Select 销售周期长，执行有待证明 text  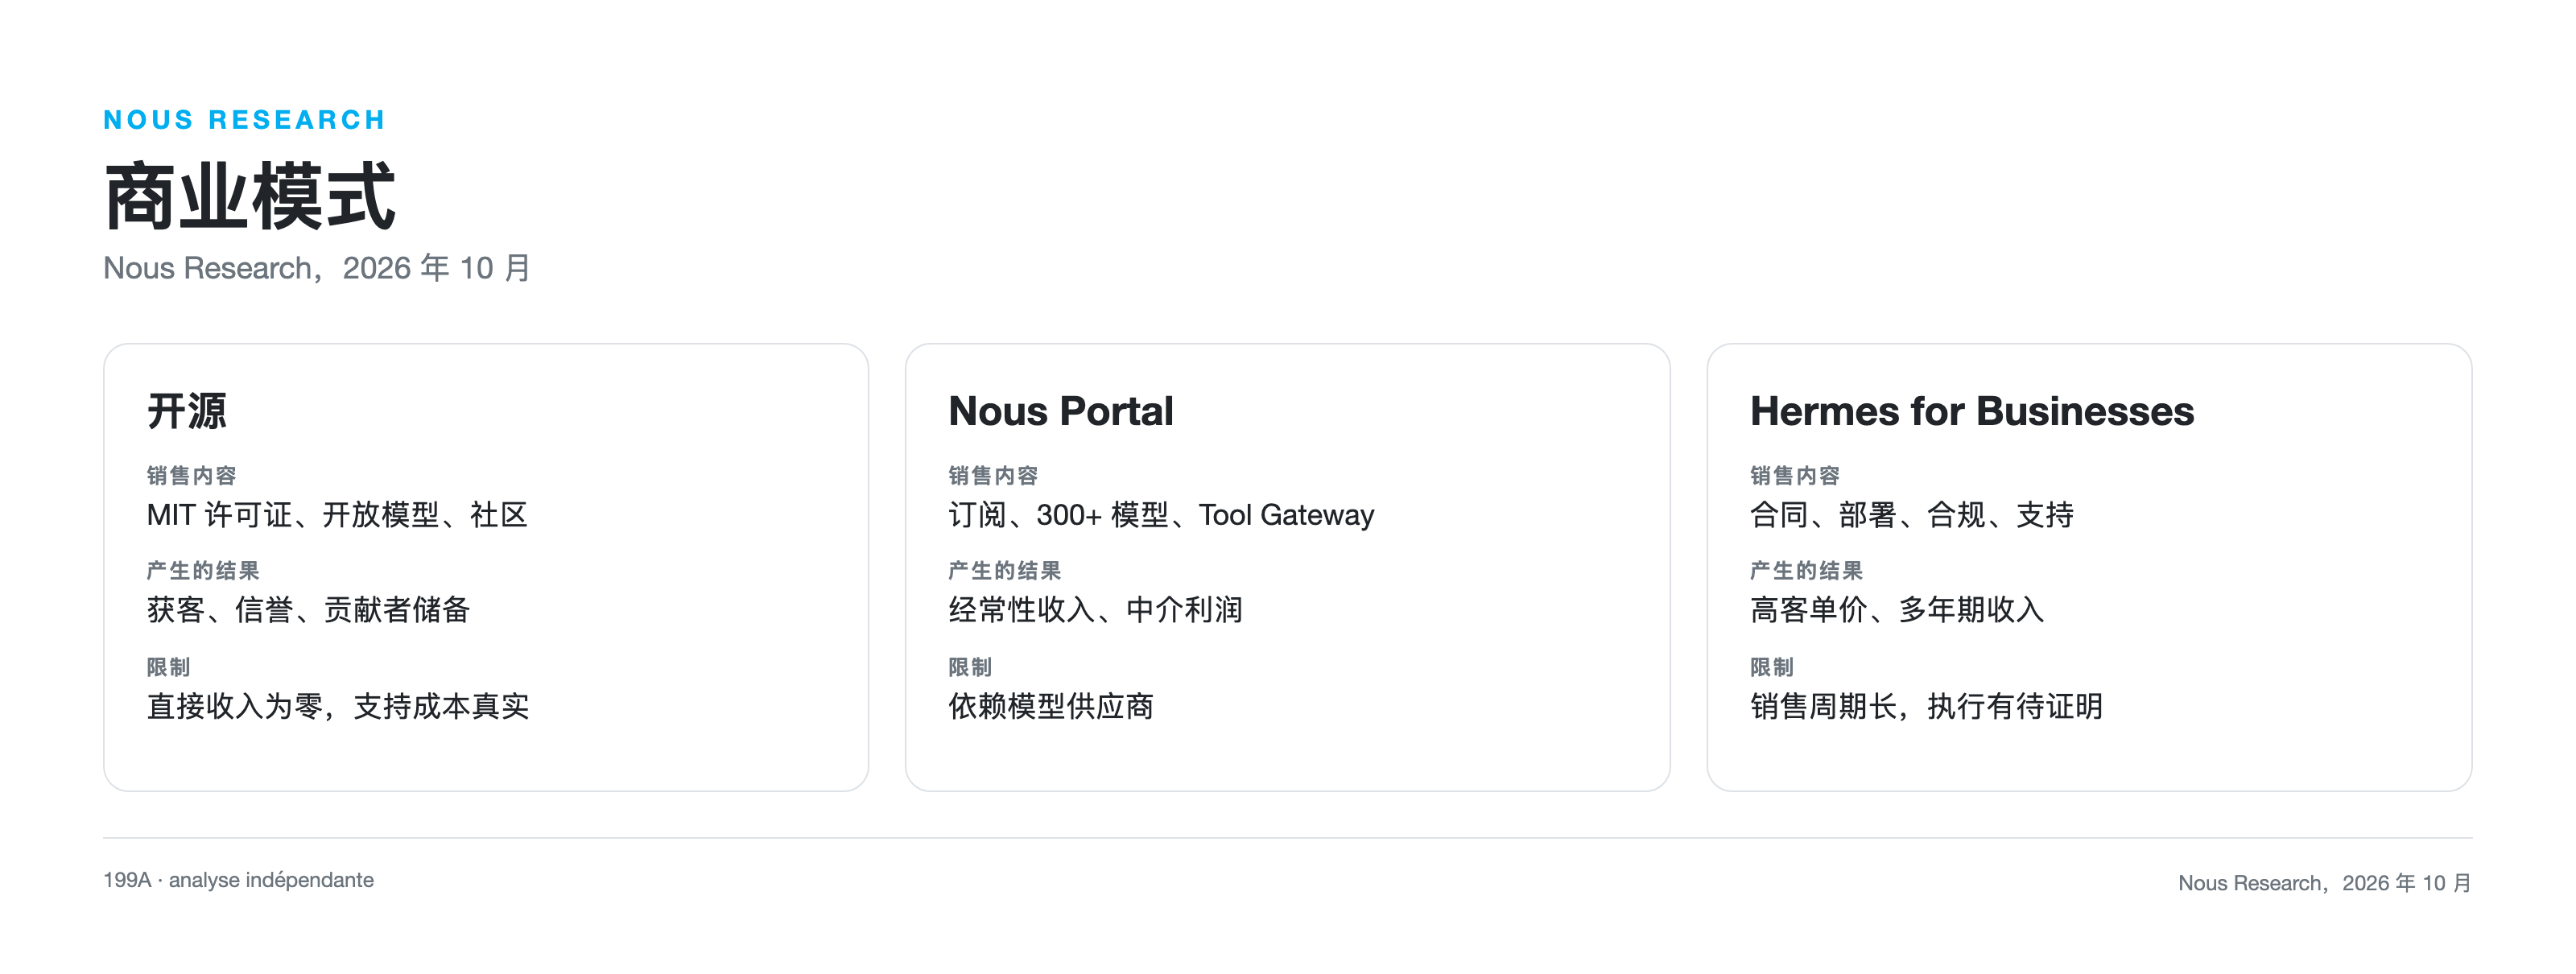tap(1927, 706)
